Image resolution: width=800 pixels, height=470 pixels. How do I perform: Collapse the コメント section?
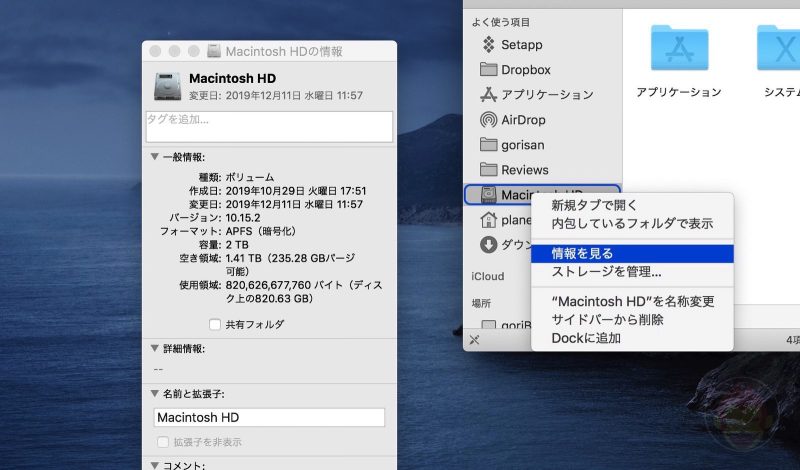(155, 464)
